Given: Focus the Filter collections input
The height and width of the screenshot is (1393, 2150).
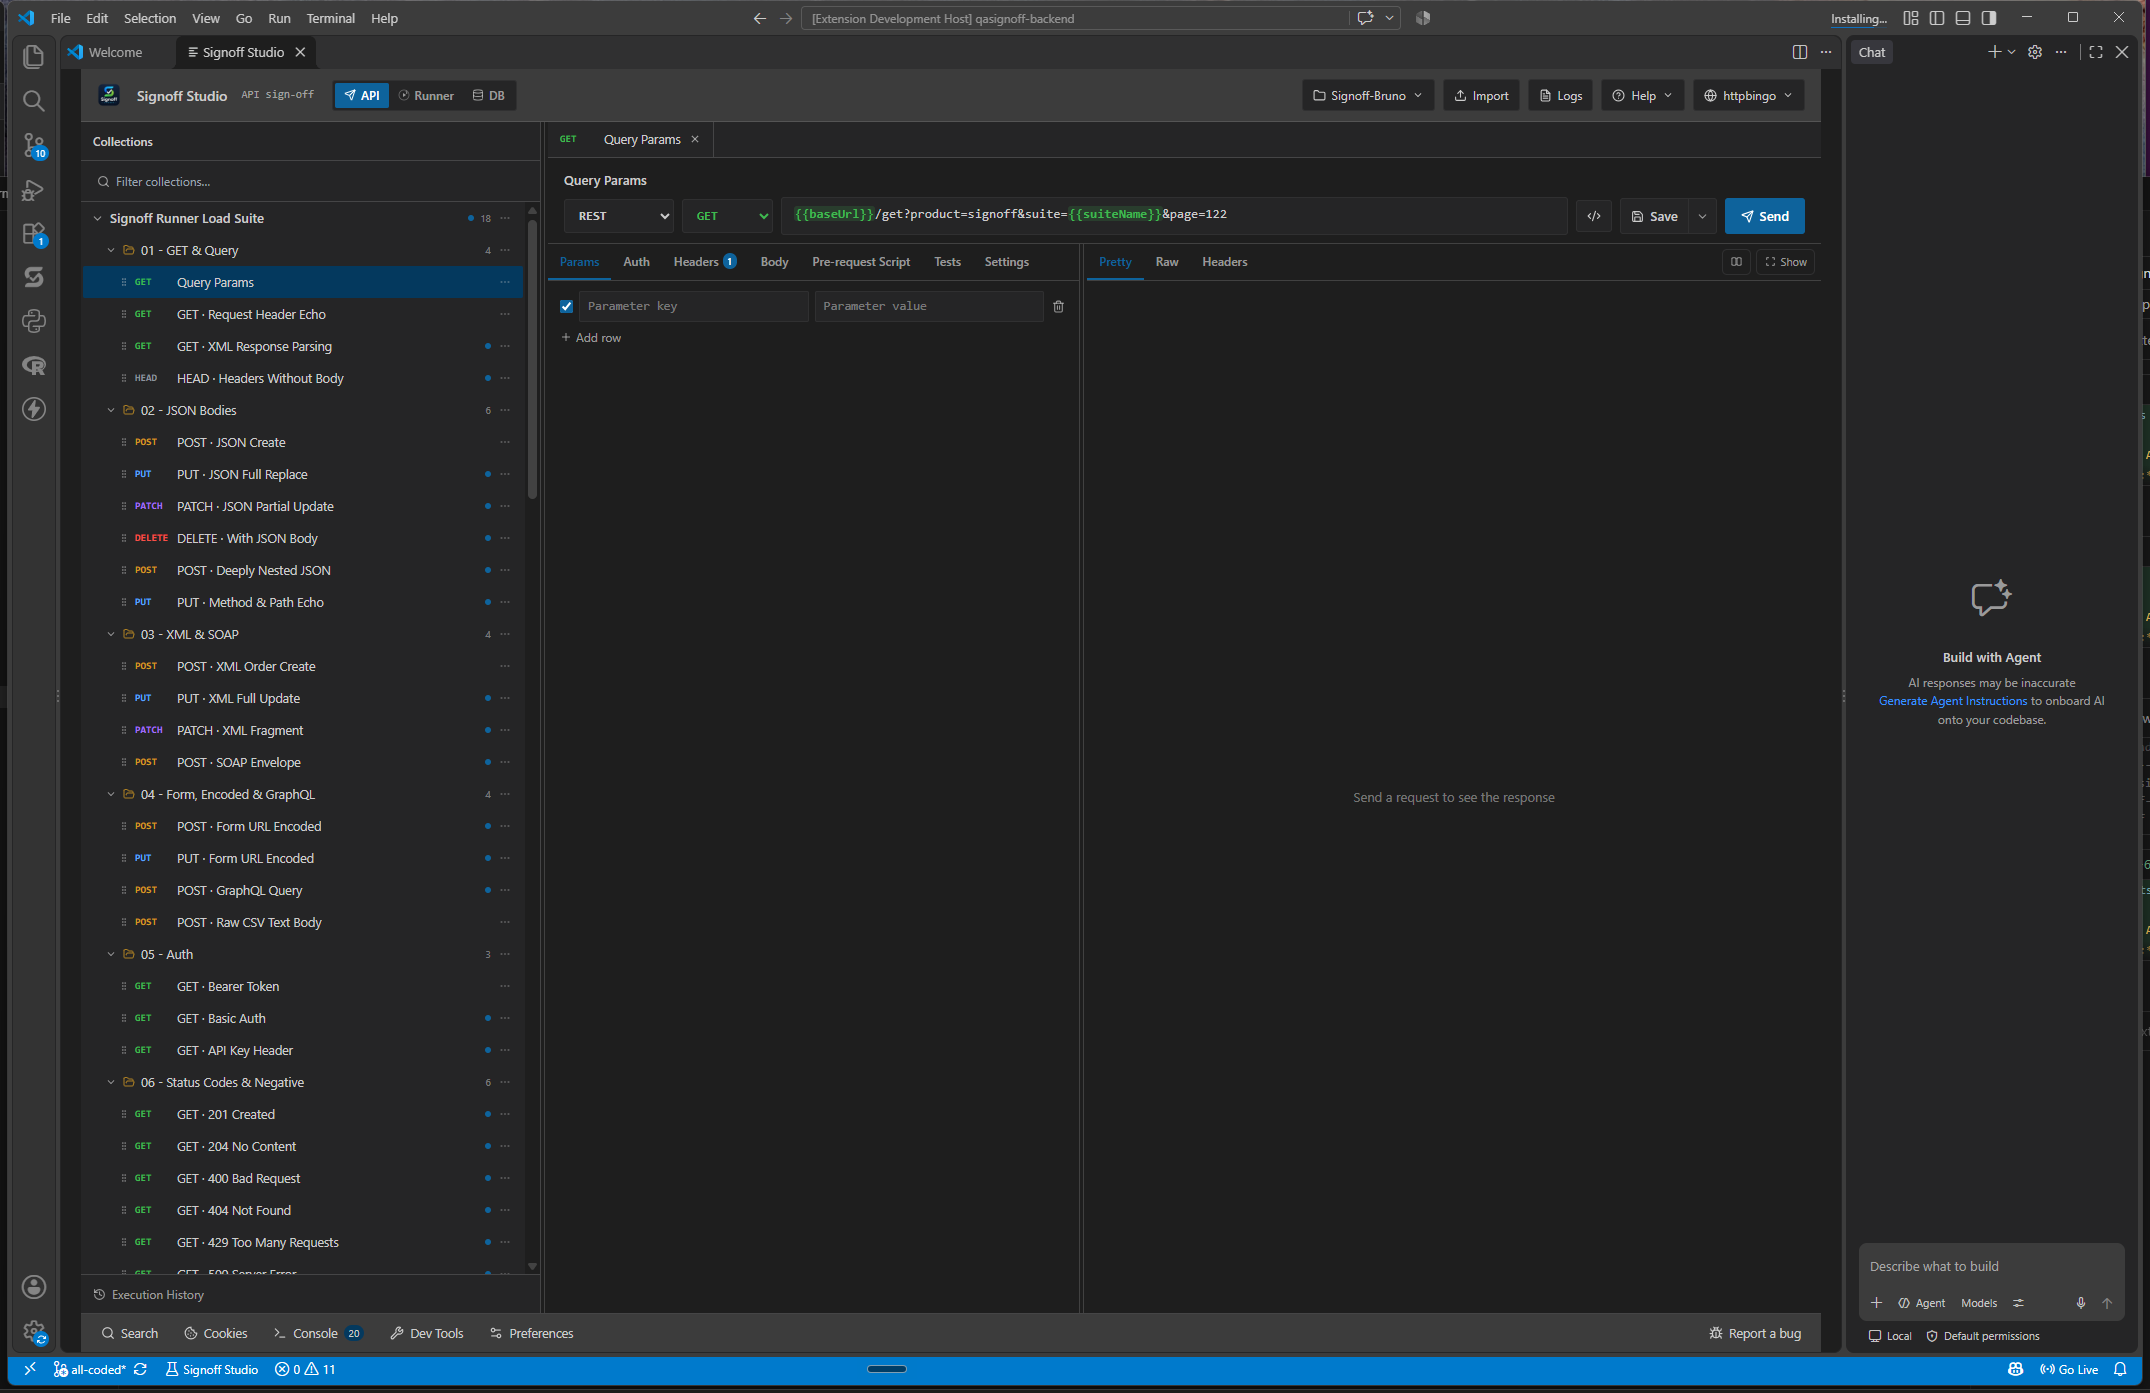Looking at the screenshot, I should (312, 182).
